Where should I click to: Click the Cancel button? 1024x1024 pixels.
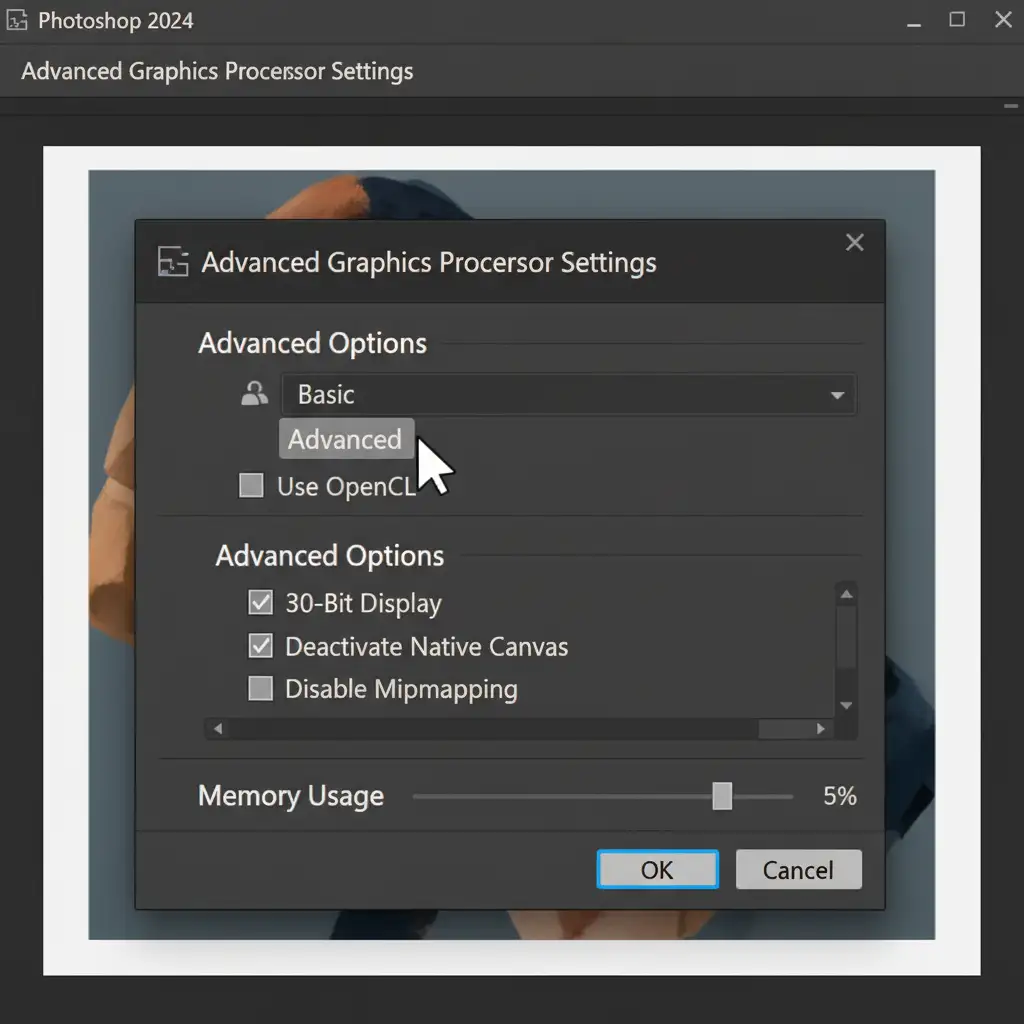[x=798, y=870]
